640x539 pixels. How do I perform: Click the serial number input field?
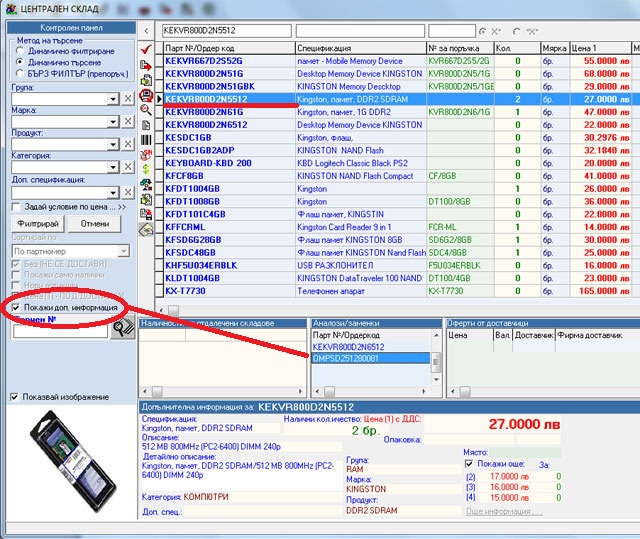(x=61, y=331)
